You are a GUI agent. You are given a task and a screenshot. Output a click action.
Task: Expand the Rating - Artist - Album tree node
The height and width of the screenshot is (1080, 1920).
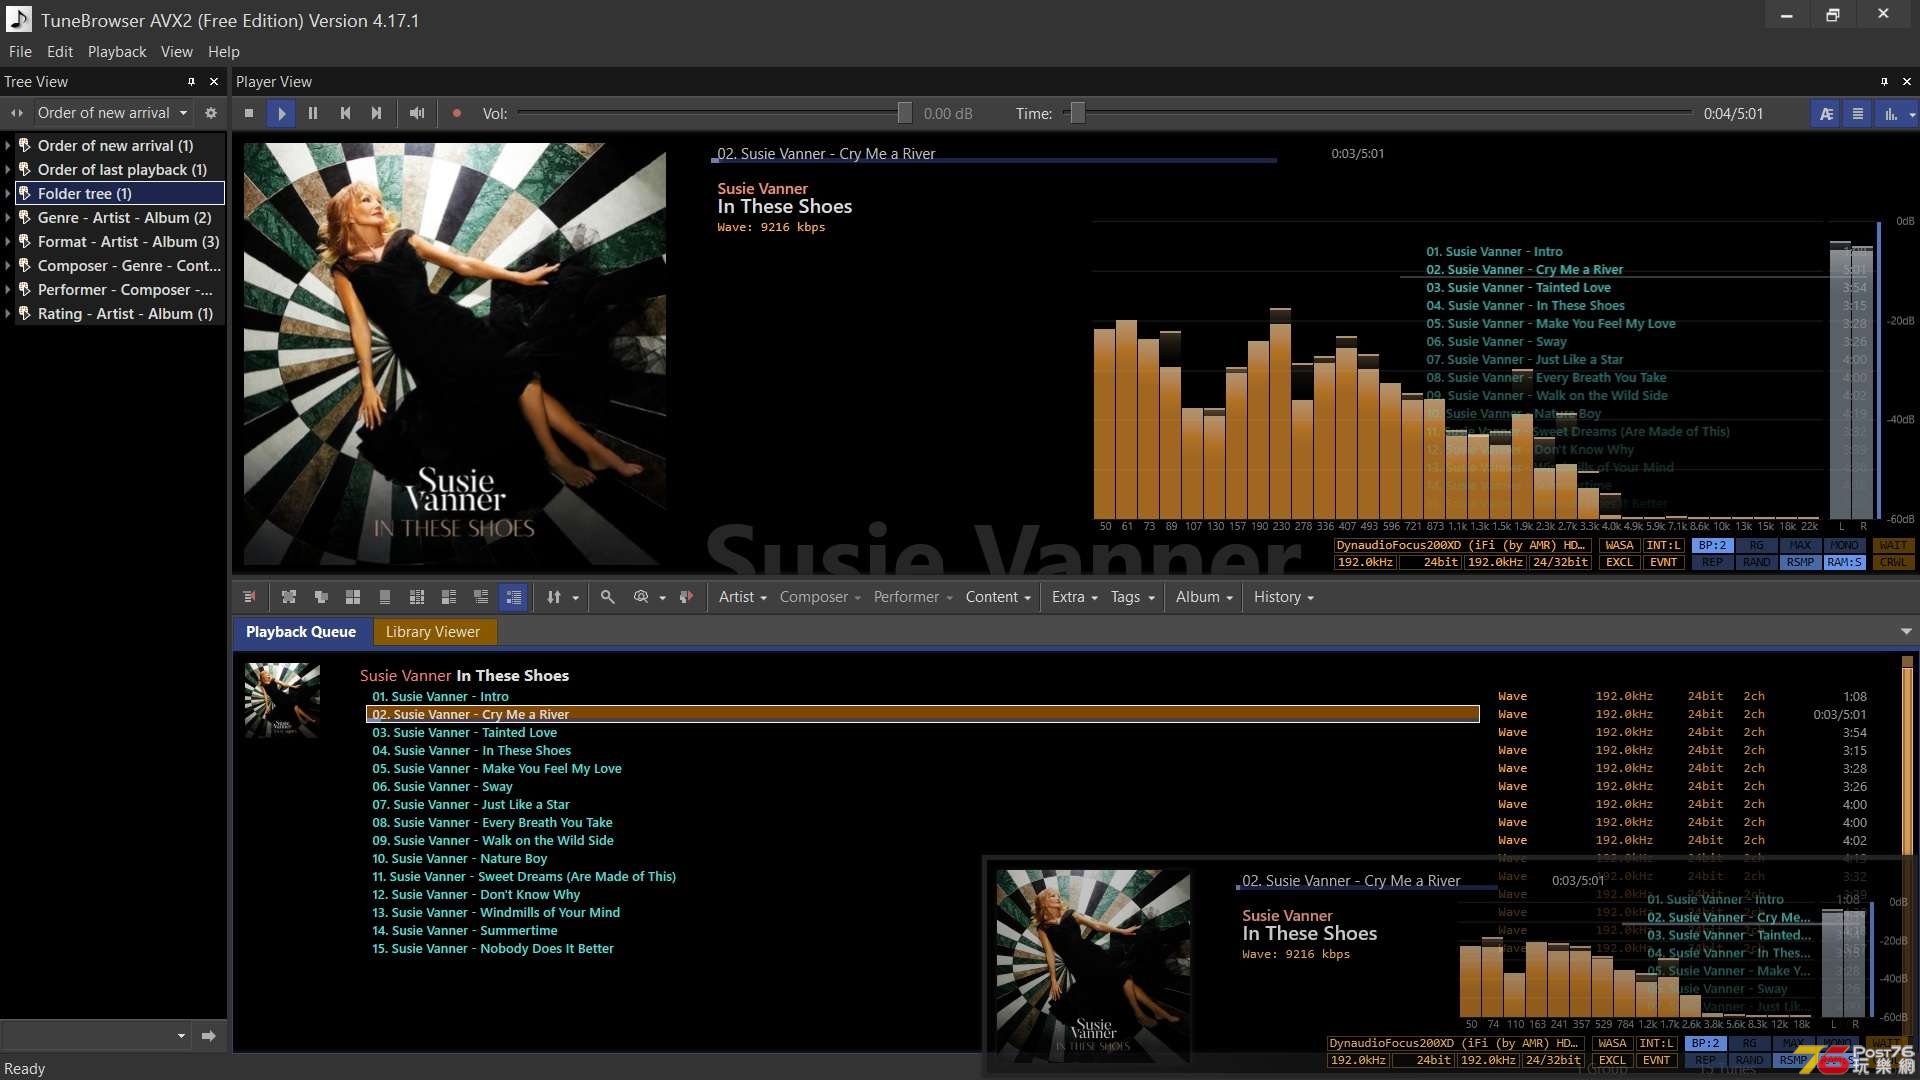[8, 313]
